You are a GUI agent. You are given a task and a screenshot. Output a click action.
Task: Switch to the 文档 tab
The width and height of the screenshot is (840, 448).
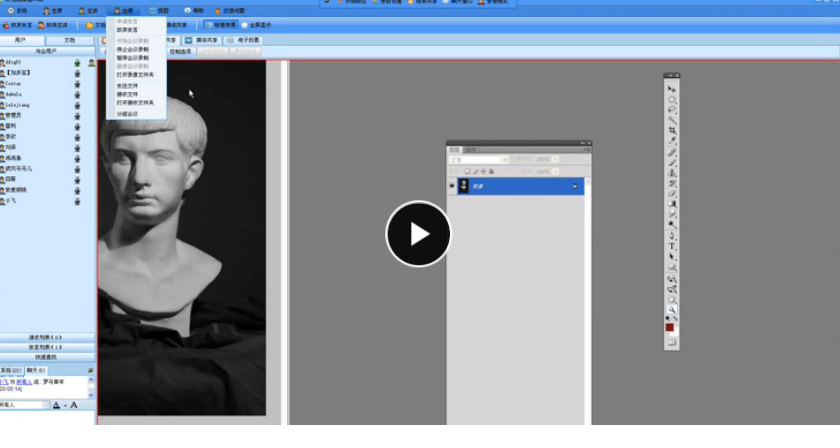[x=69, y=40]
